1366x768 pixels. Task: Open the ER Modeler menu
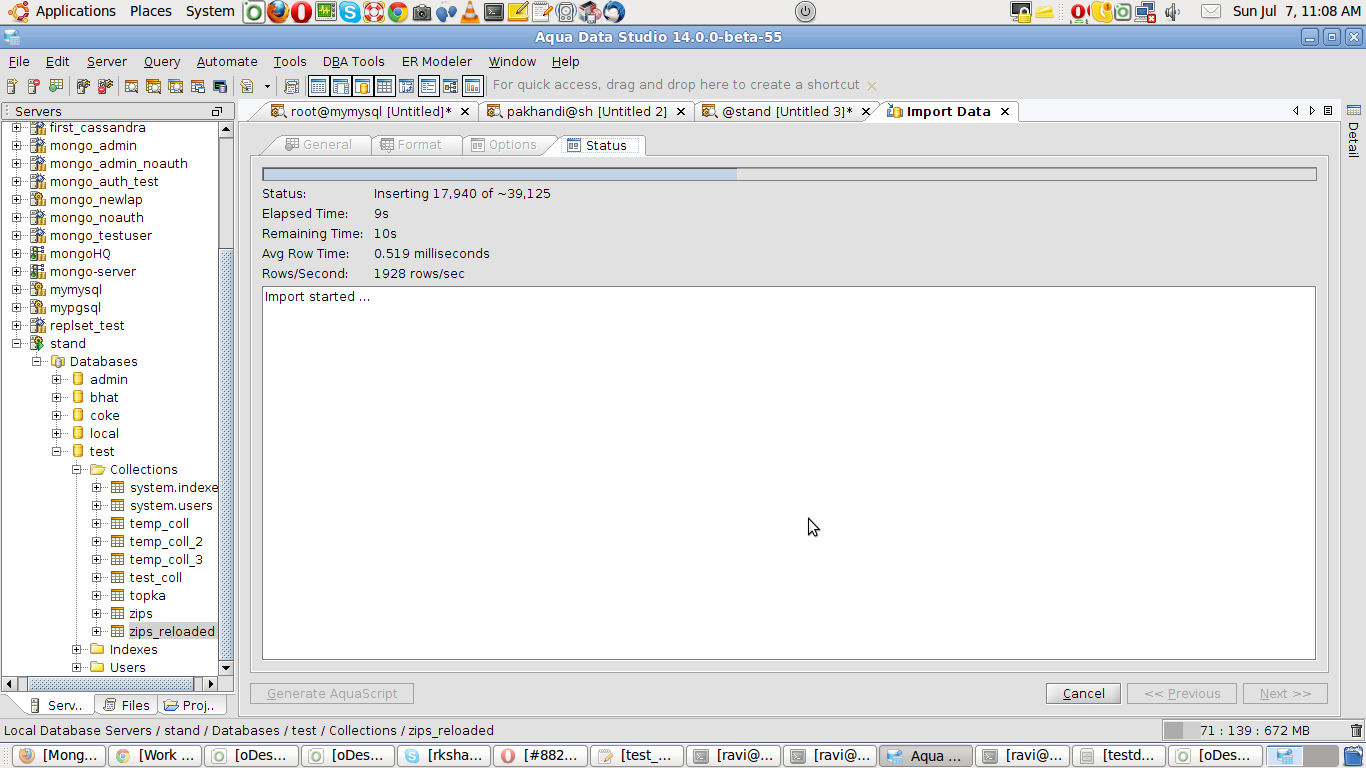click(x=437, y=61)
